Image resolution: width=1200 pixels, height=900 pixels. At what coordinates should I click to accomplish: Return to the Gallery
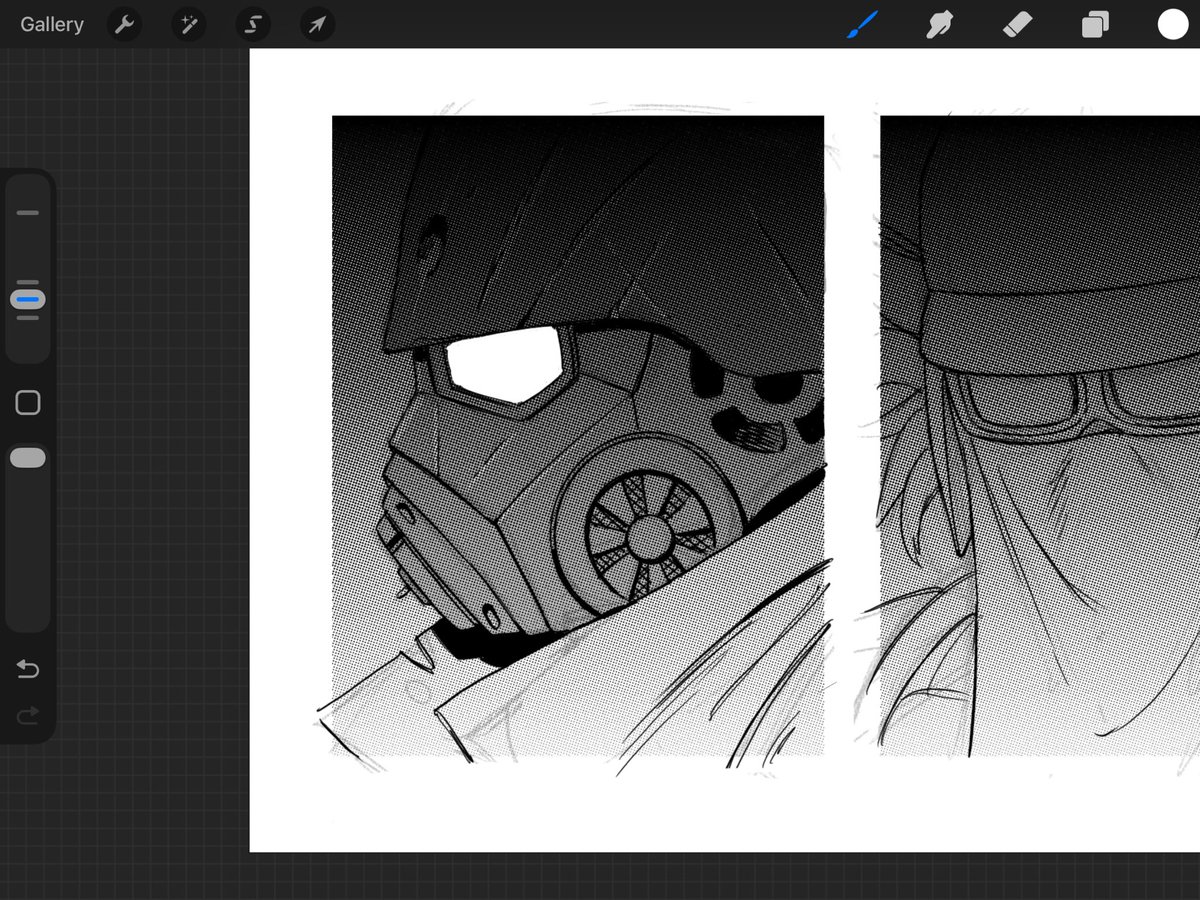(52, 24)
